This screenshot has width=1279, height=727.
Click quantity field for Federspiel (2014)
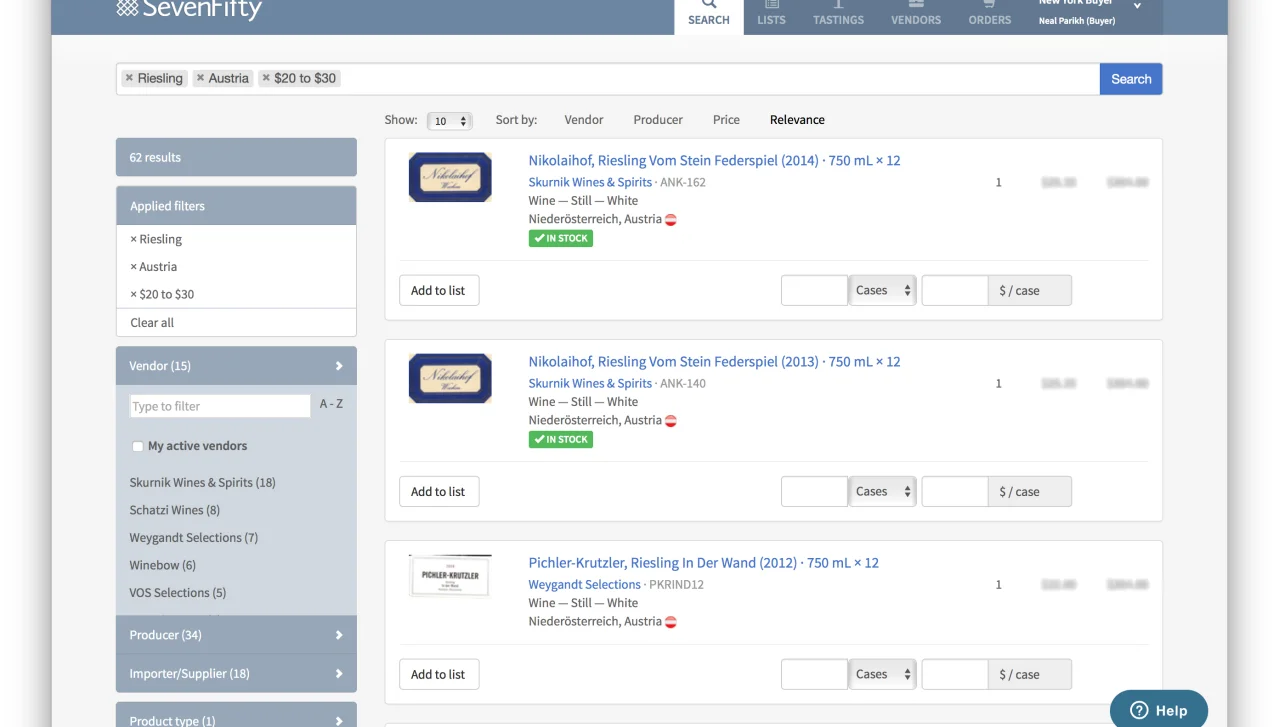point(814,291)
